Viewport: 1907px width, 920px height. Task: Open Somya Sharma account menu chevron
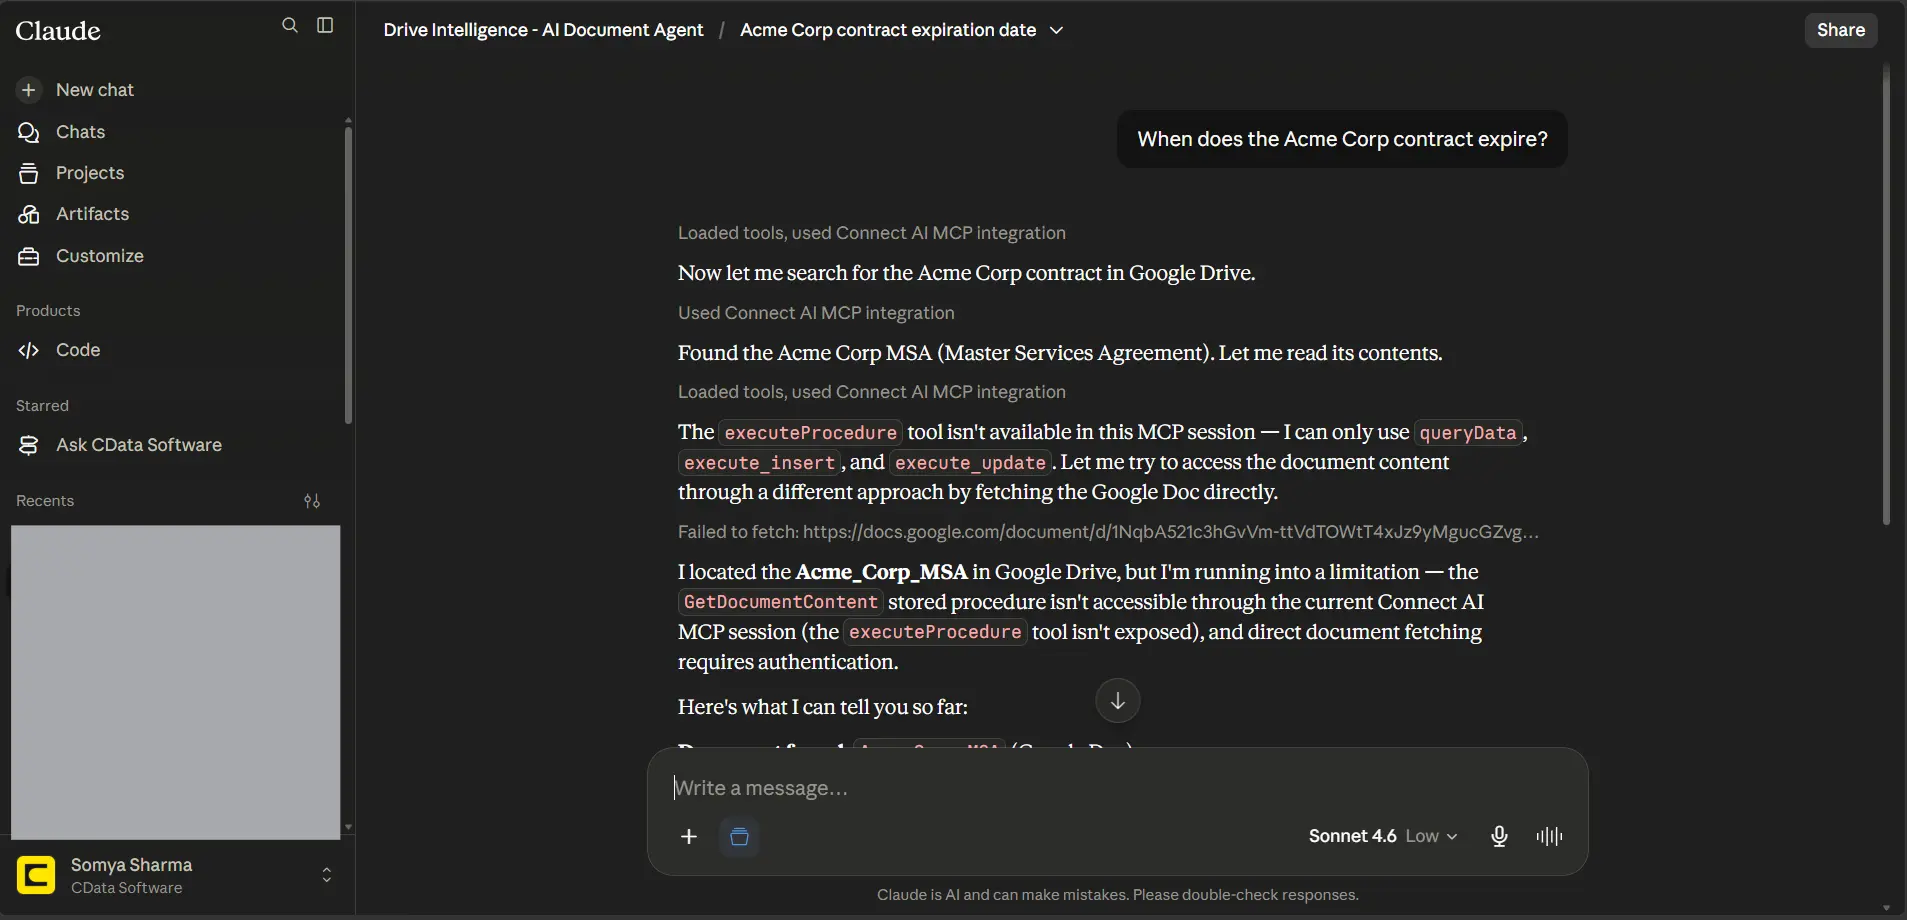(x=326, y=875)
